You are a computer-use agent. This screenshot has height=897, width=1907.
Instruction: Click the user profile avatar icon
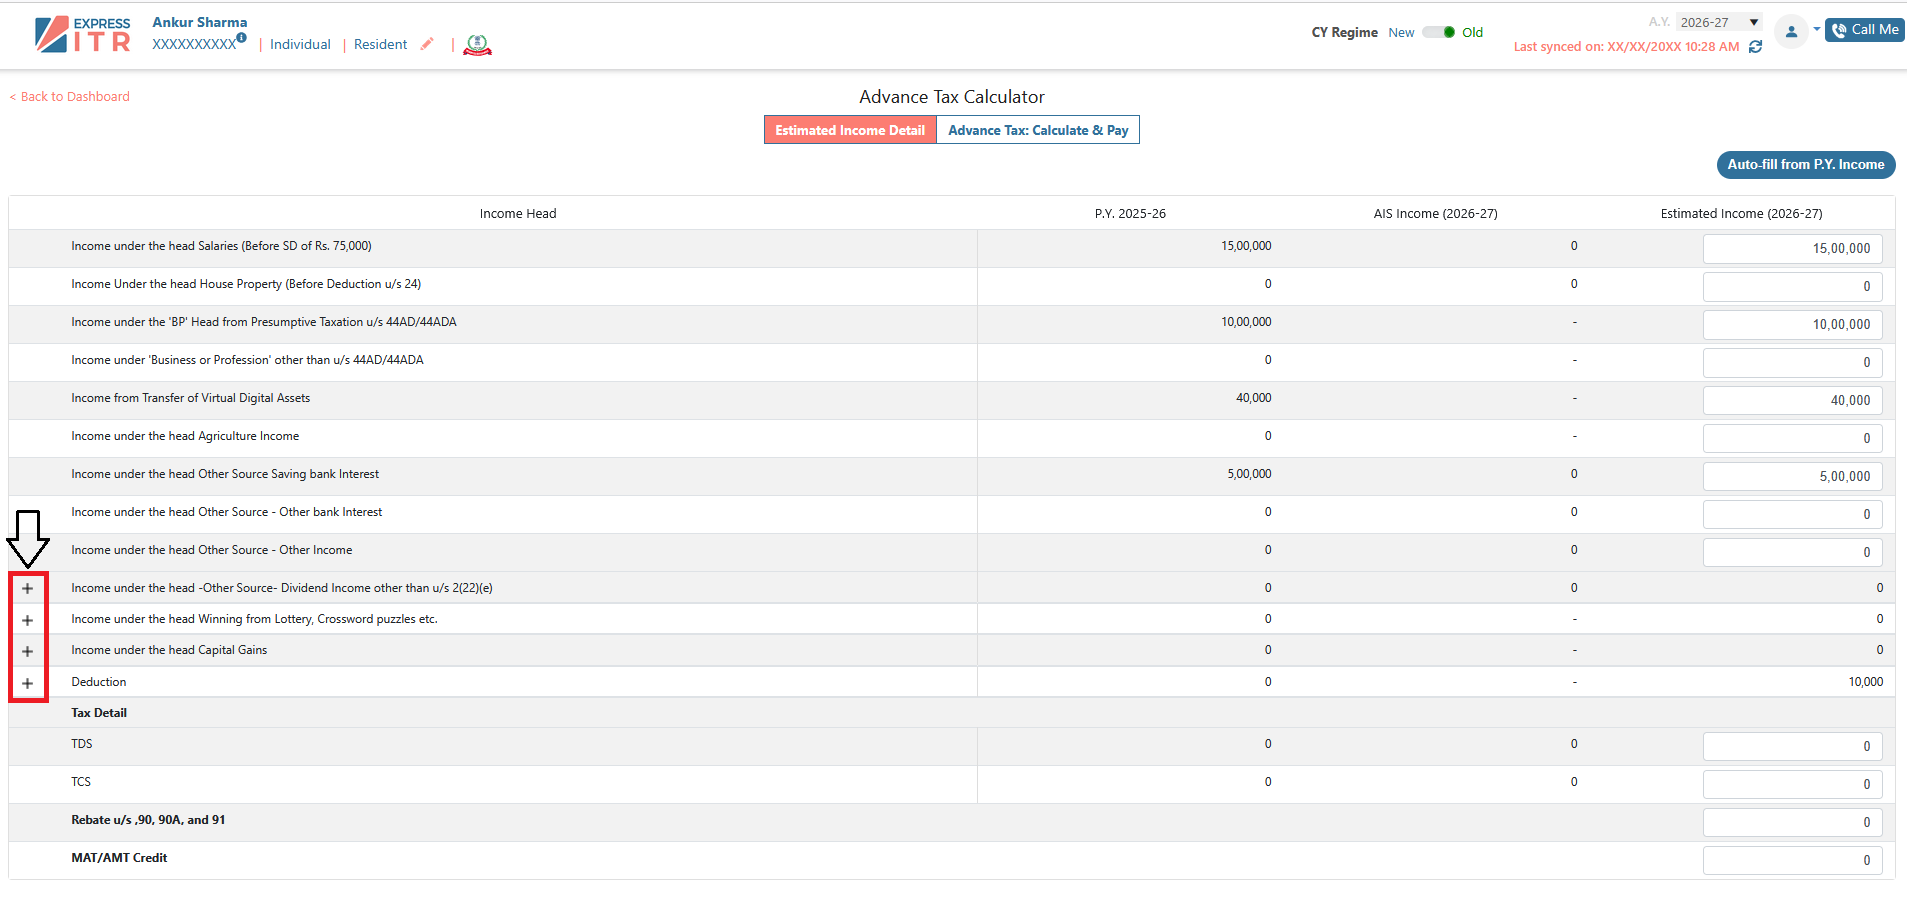pos(1791,32)
